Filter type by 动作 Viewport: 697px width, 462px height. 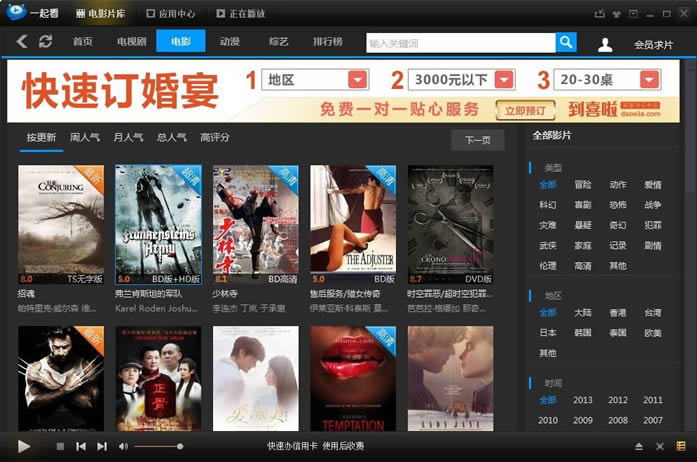coord(618,185)
